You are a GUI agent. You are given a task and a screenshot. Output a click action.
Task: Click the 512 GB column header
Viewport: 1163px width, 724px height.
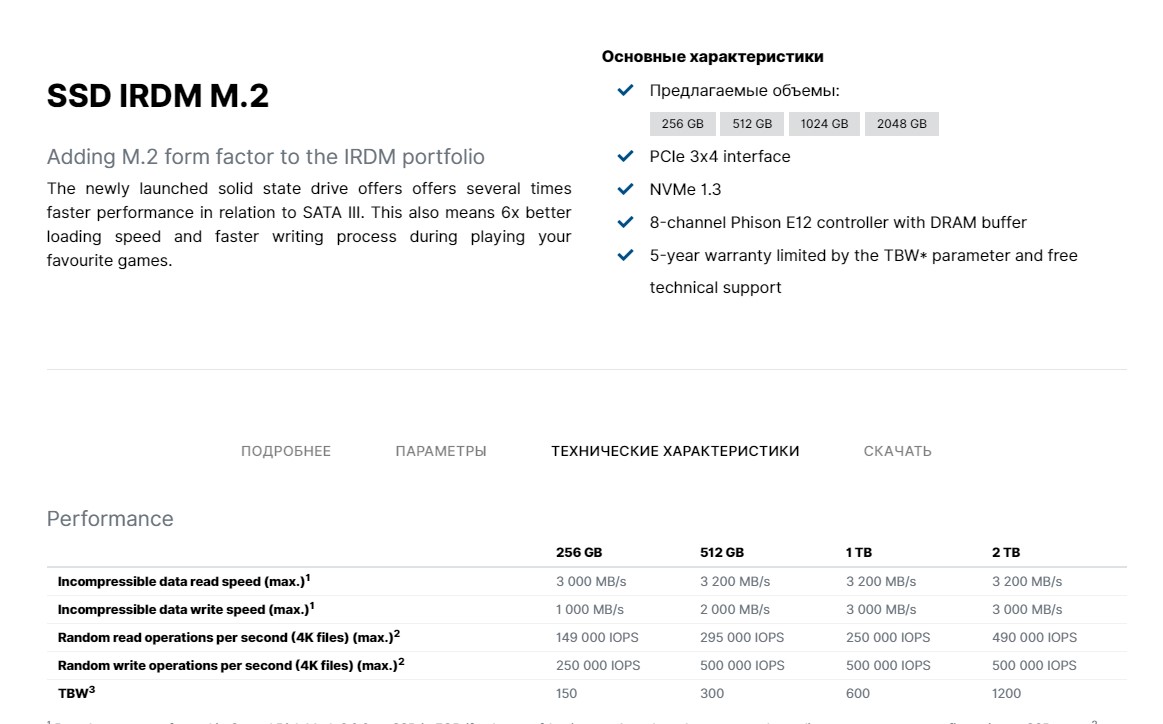coord(722,553)
